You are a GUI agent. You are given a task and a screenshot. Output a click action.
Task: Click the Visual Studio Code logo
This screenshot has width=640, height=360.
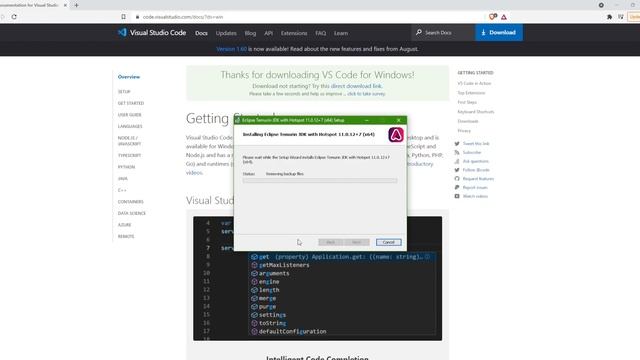(x=152, y=33)
